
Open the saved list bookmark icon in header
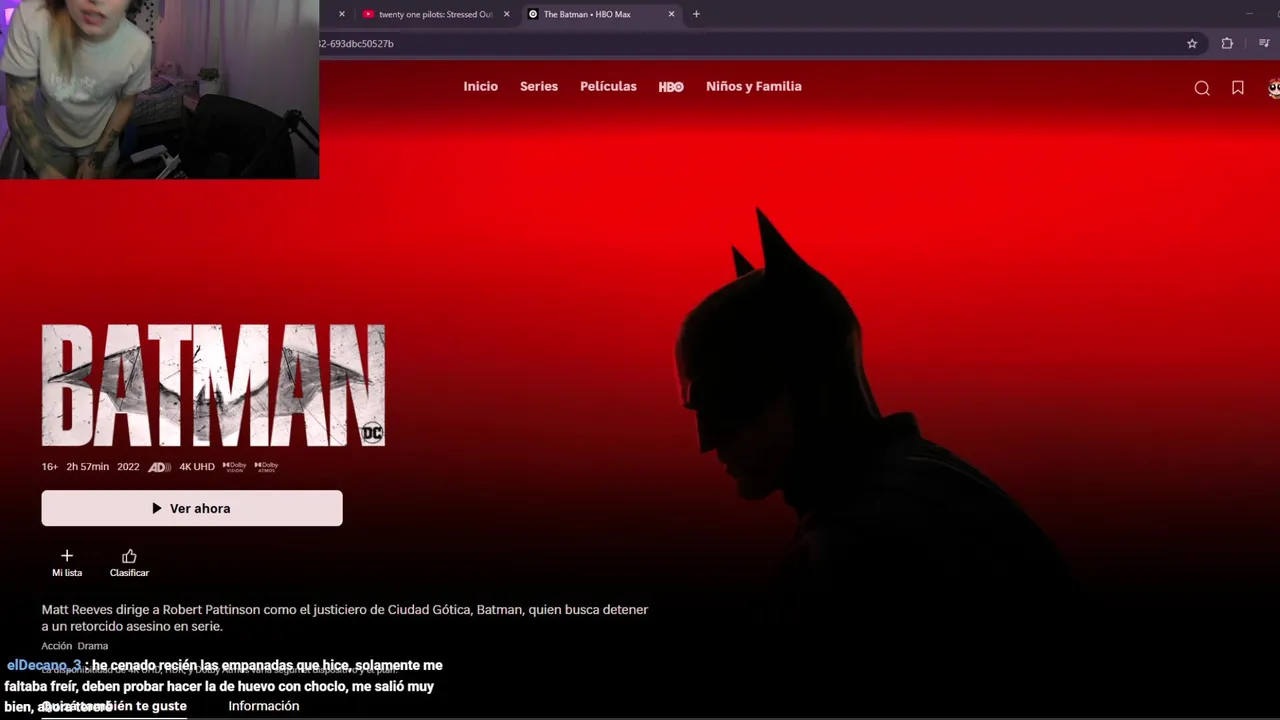point(1238,88)
